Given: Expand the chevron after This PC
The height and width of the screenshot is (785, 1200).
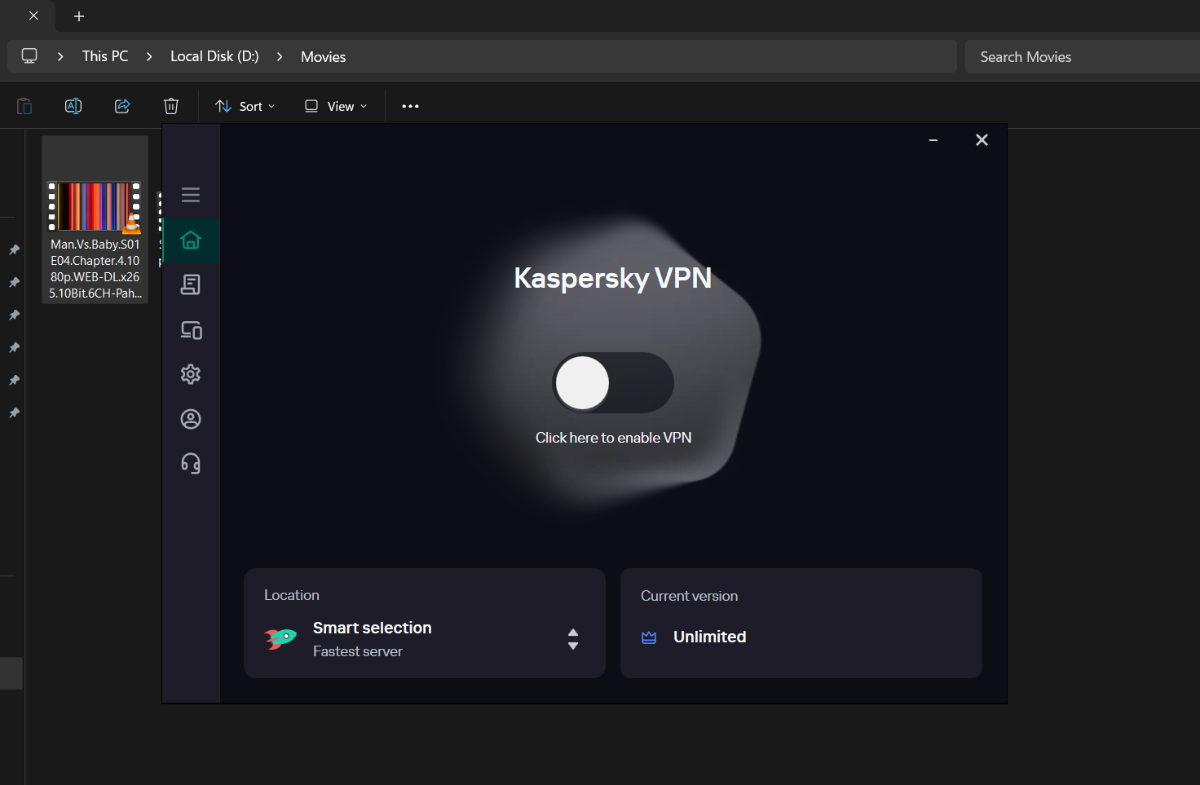Looking at the screenshot, I should pos(149,56).
